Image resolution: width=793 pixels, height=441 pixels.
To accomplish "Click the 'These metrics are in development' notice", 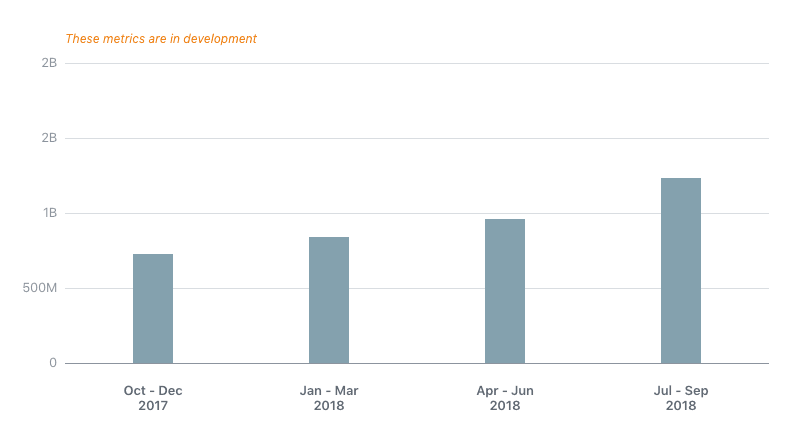I will pos(161,39).
